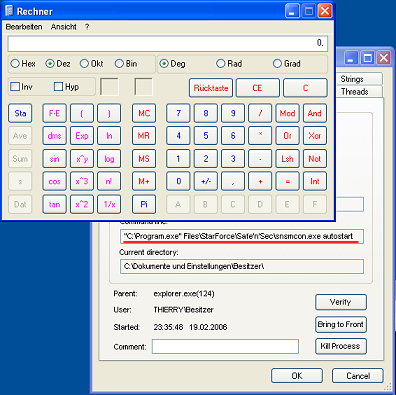Click the equals = button

coord(287,181)
